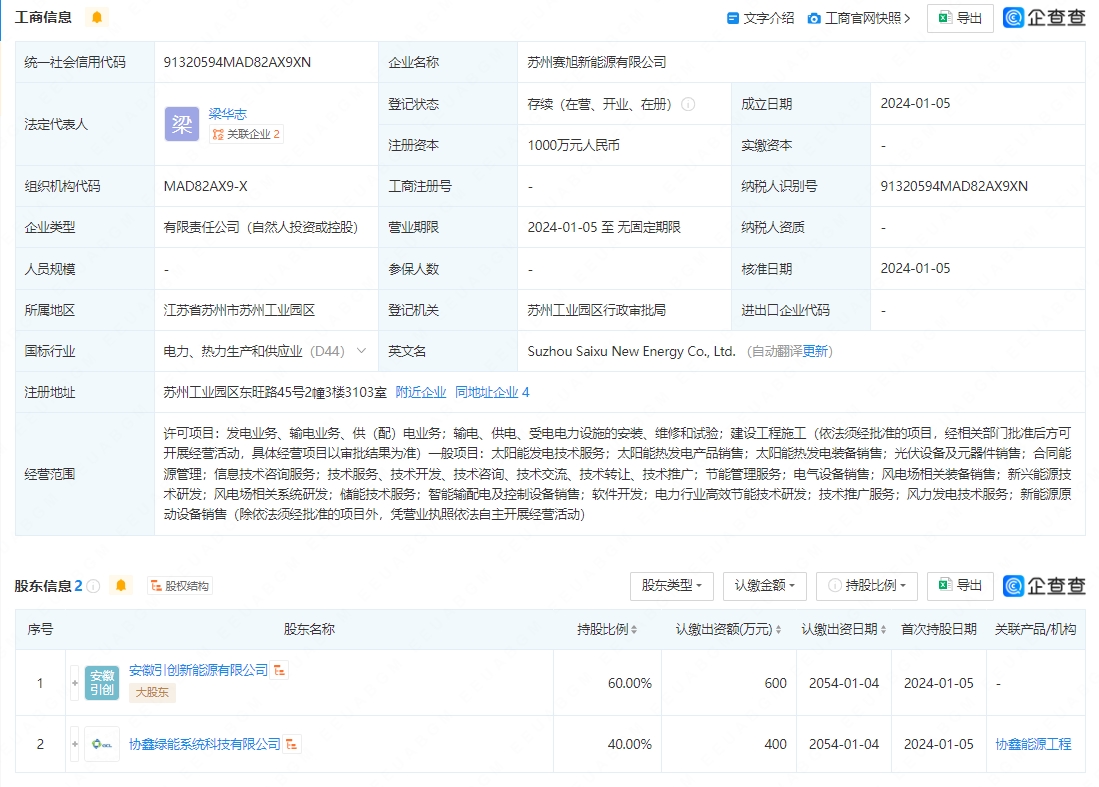This screenshot has width=1099, height=787.
Task: Open 文字介绍 at the top
Action: coord(760,18)
